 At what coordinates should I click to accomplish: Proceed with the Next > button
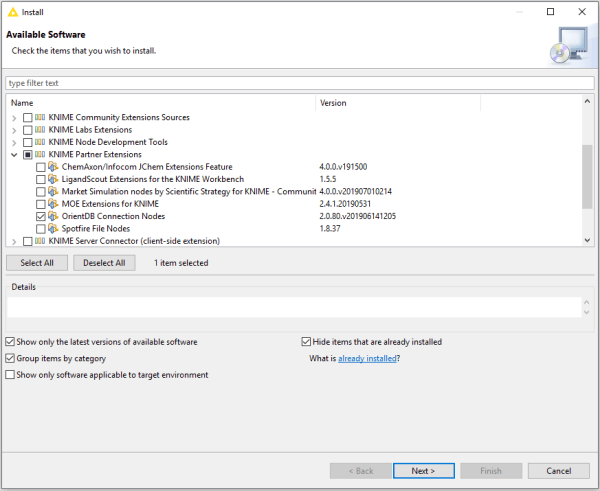tap(424, 471)
